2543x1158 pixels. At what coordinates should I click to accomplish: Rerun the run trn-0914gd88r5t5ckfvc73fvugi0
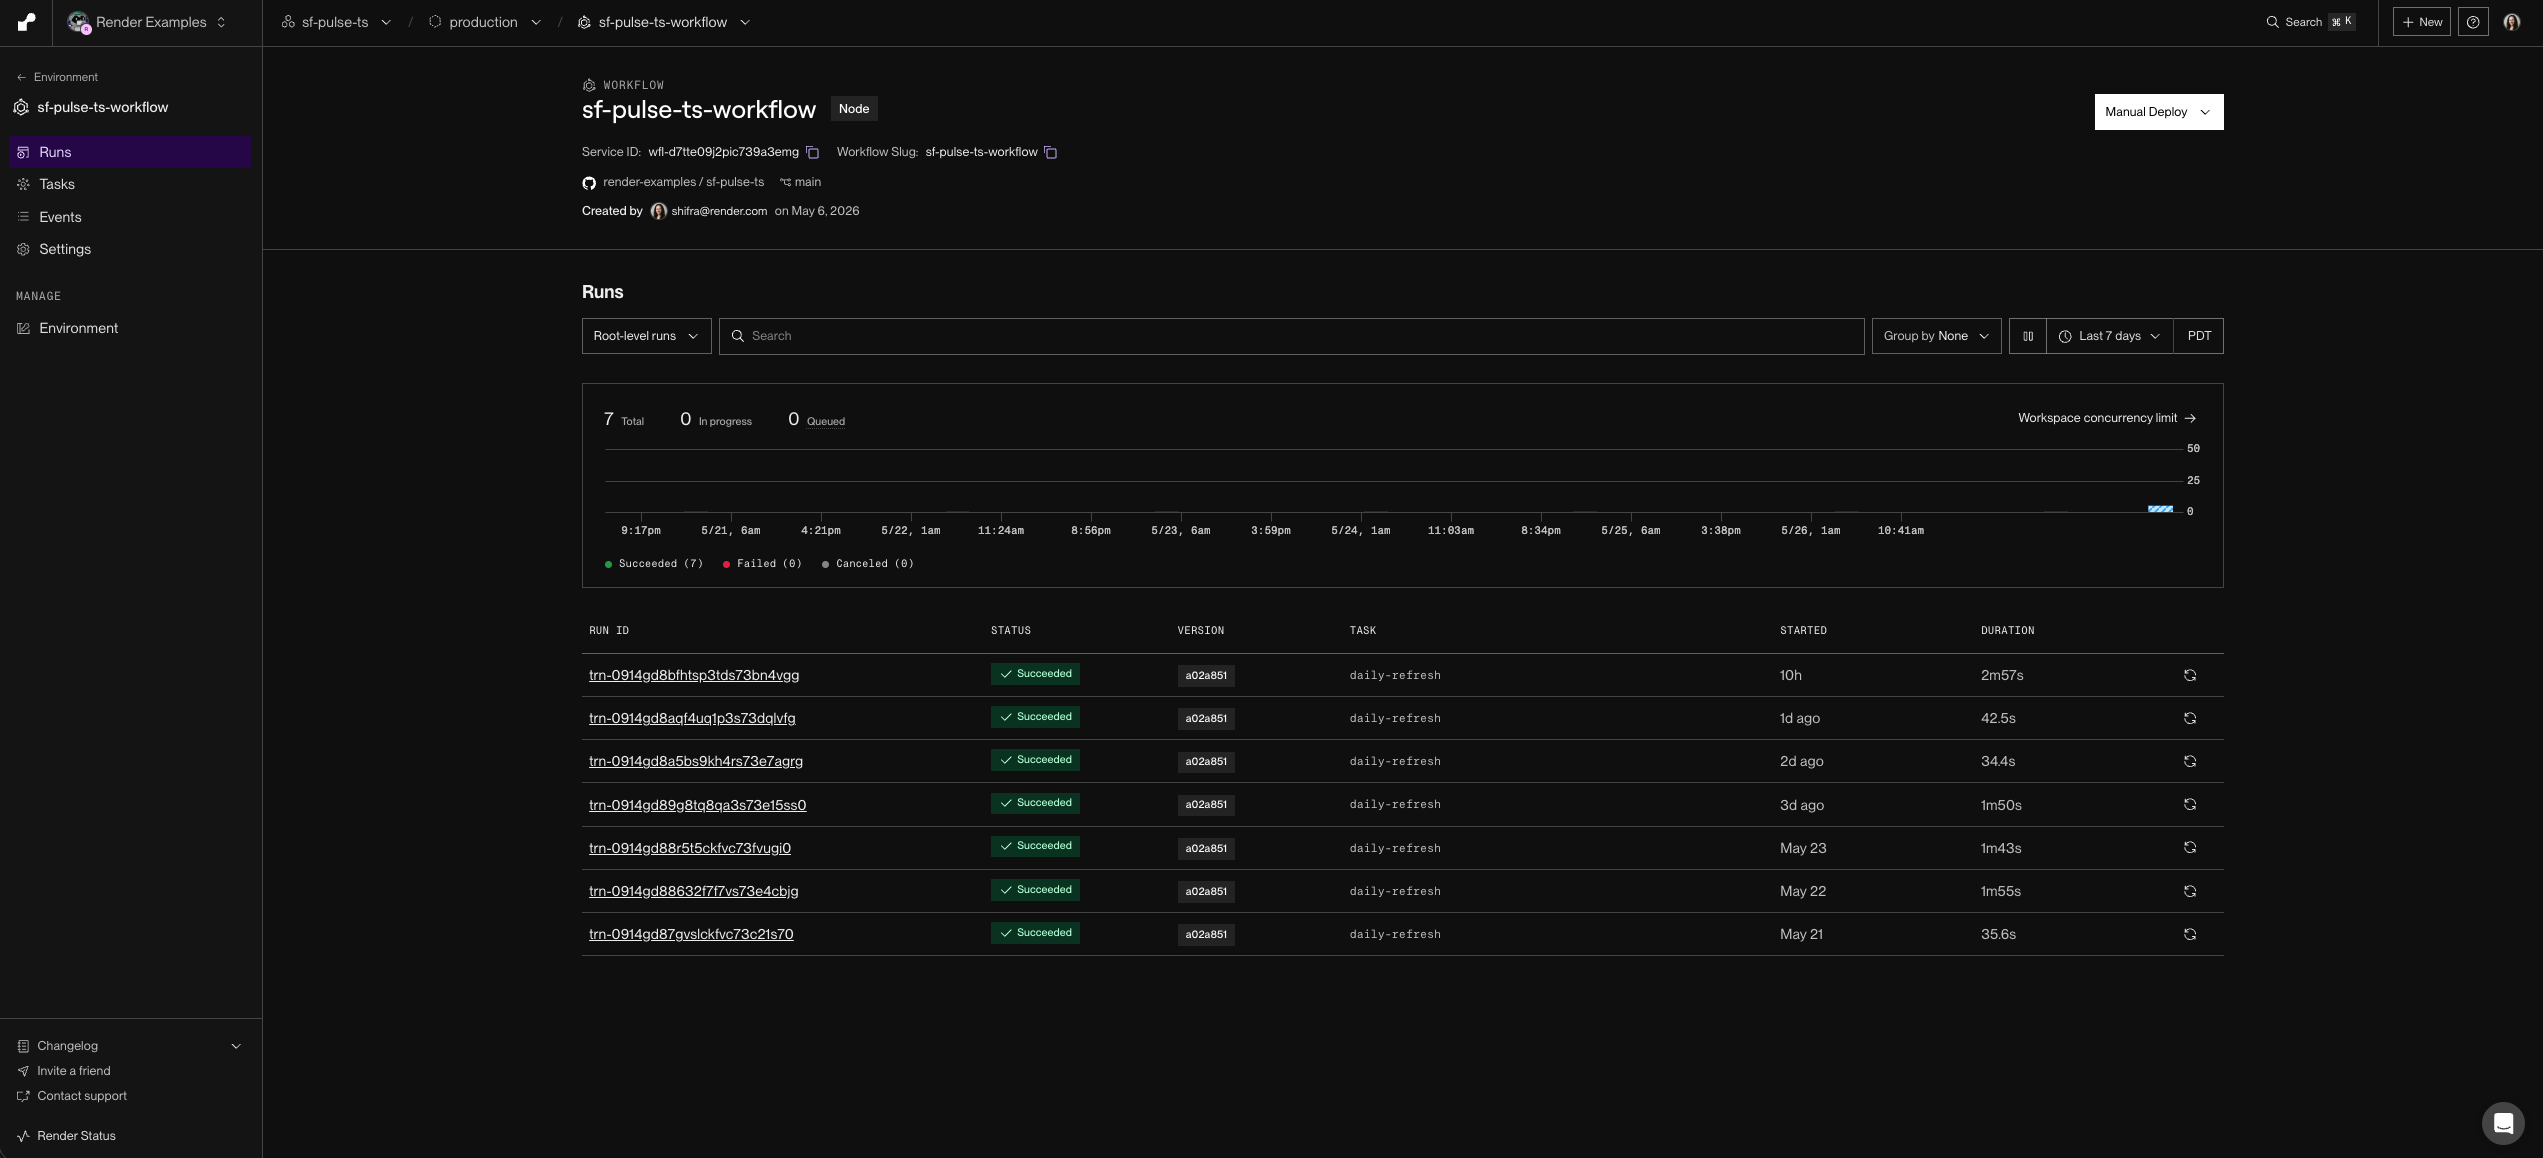tap(2190, 848)
